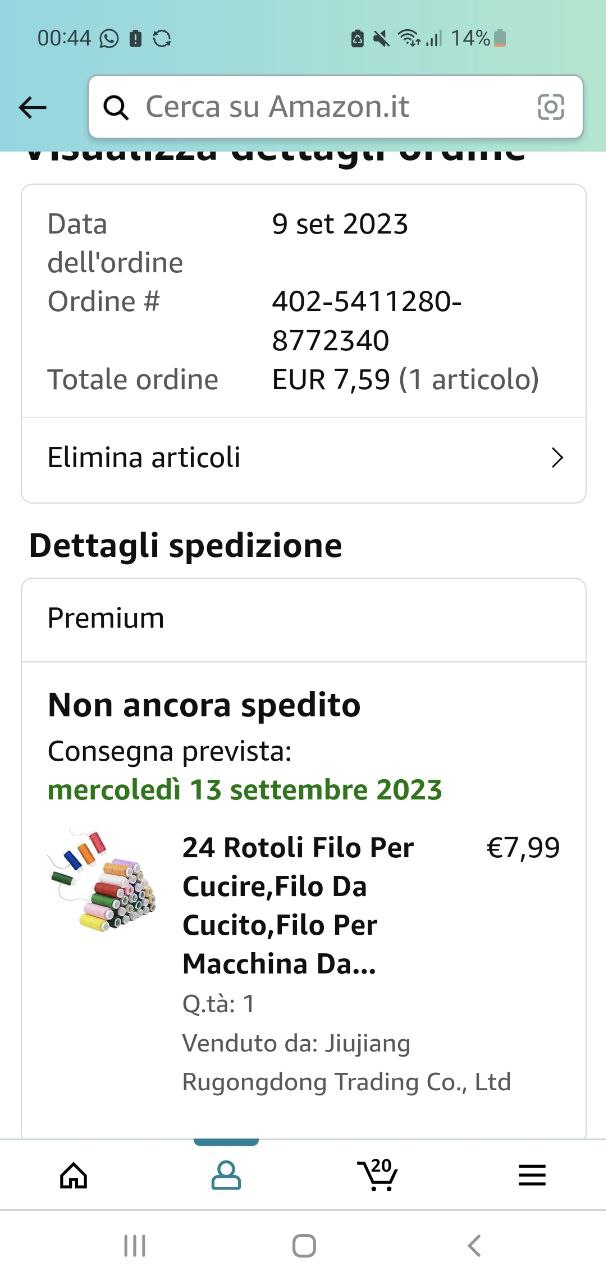Open the account profile tab

pyautogui.click(x=226, y=1175)
